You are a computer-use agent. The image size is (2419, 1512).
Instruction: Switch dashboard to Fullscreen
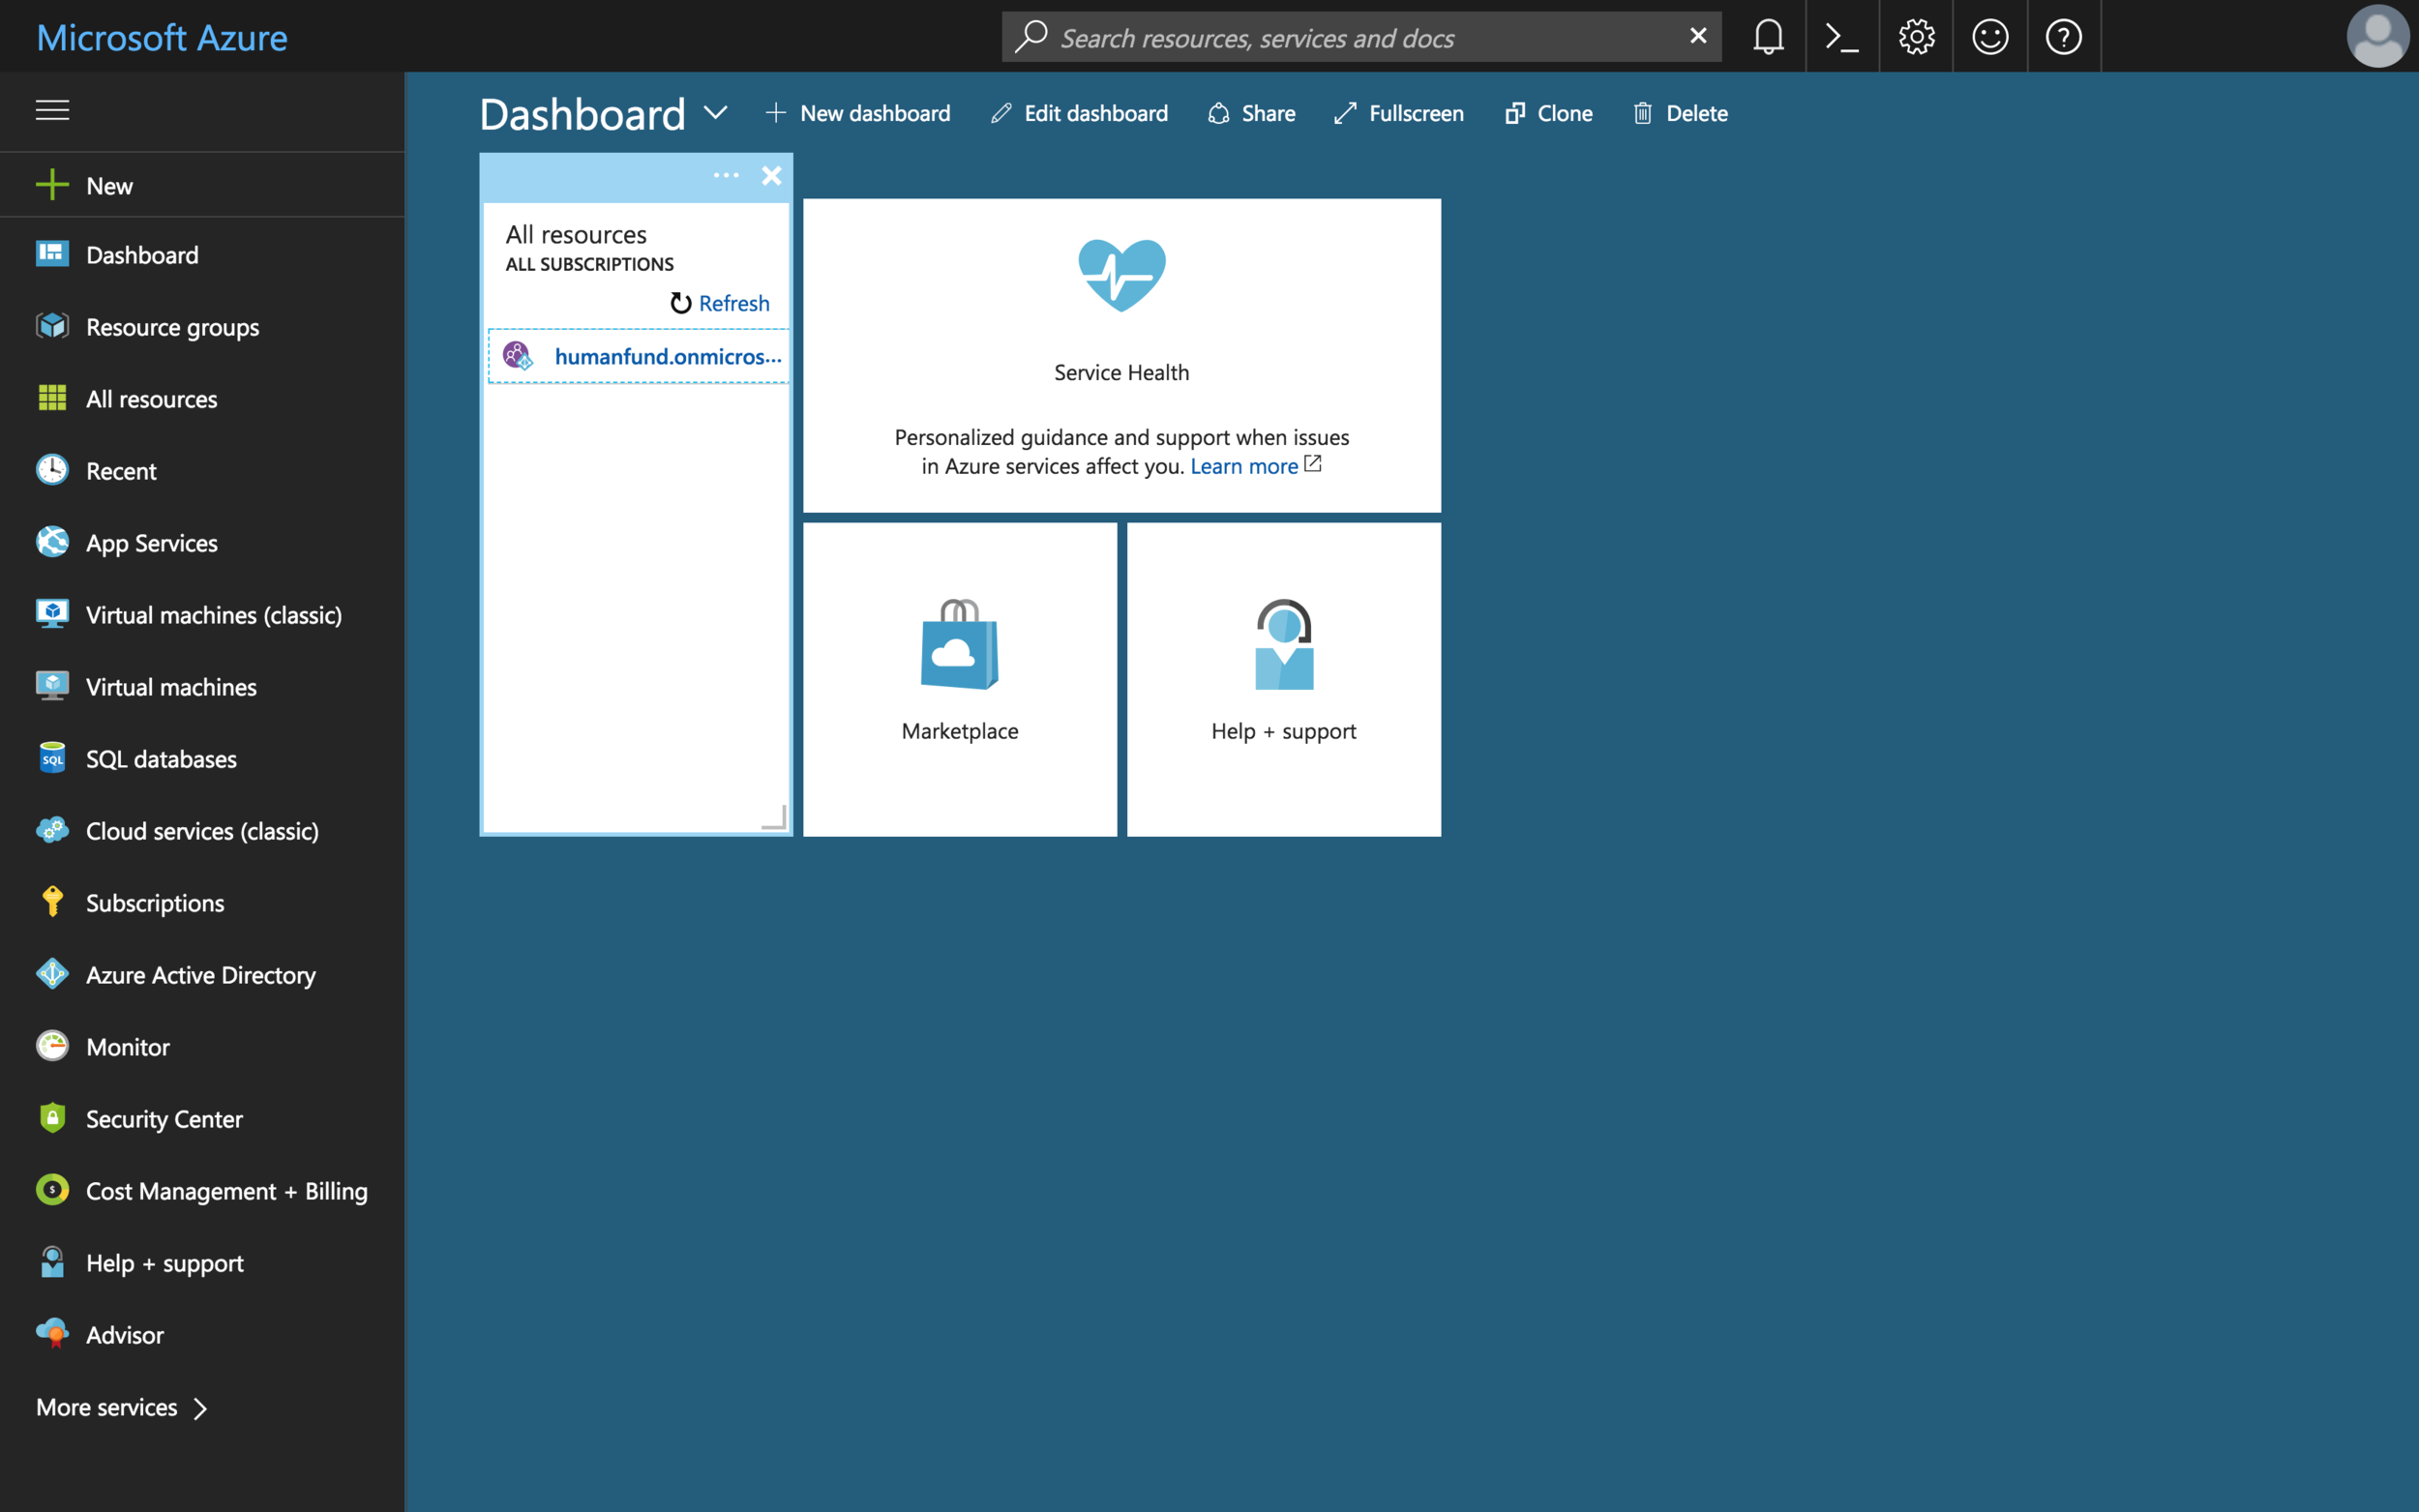pyautogui.click(x=1399, y=113)
